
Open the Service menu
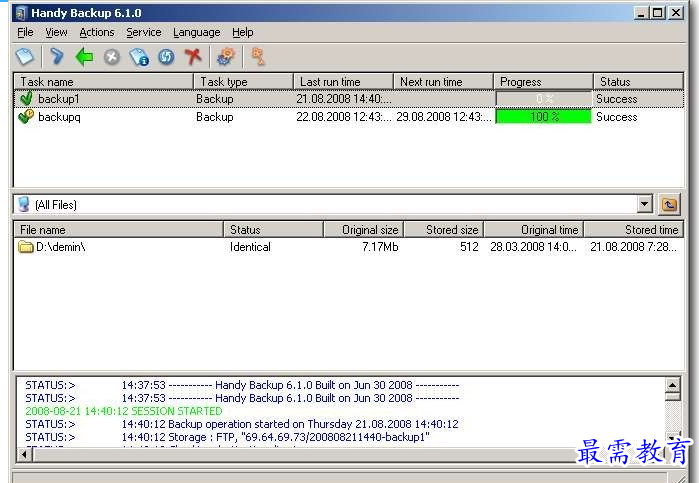point(144,33)
